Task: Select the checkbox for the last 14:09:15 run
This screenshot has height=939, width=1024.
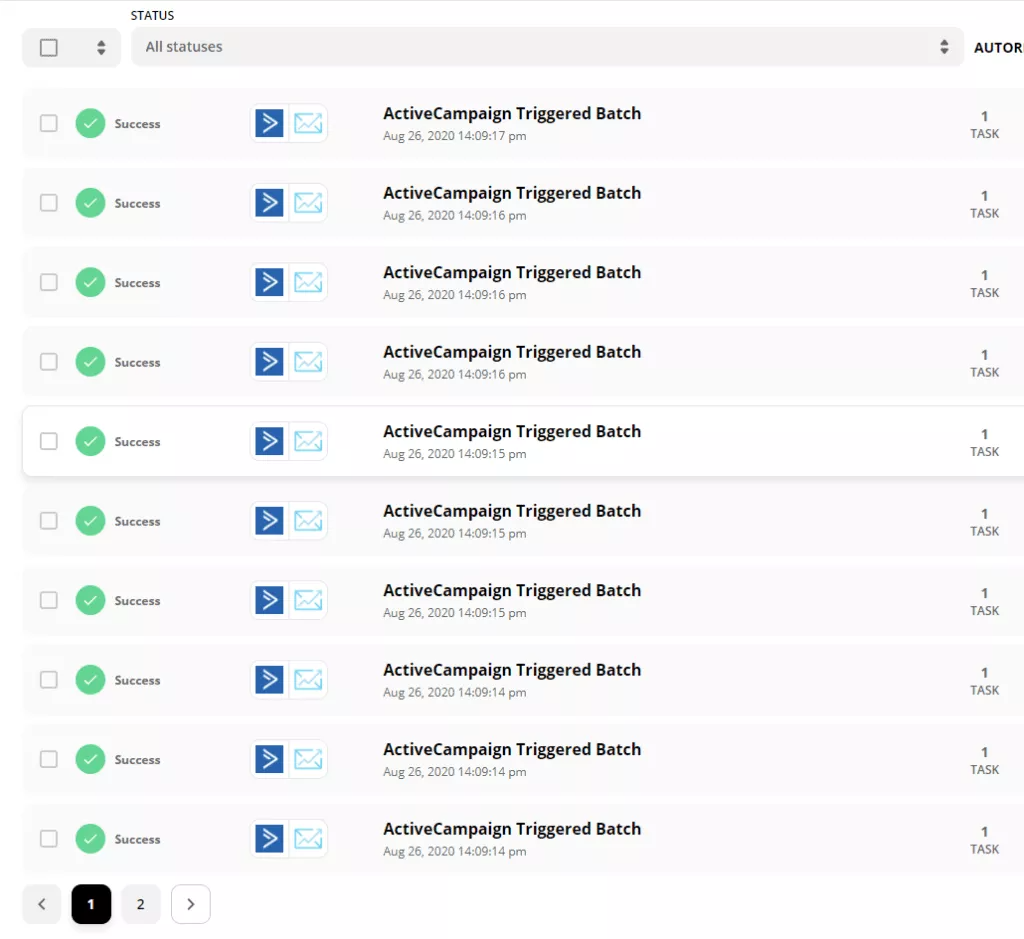Action: coord(48,600)
